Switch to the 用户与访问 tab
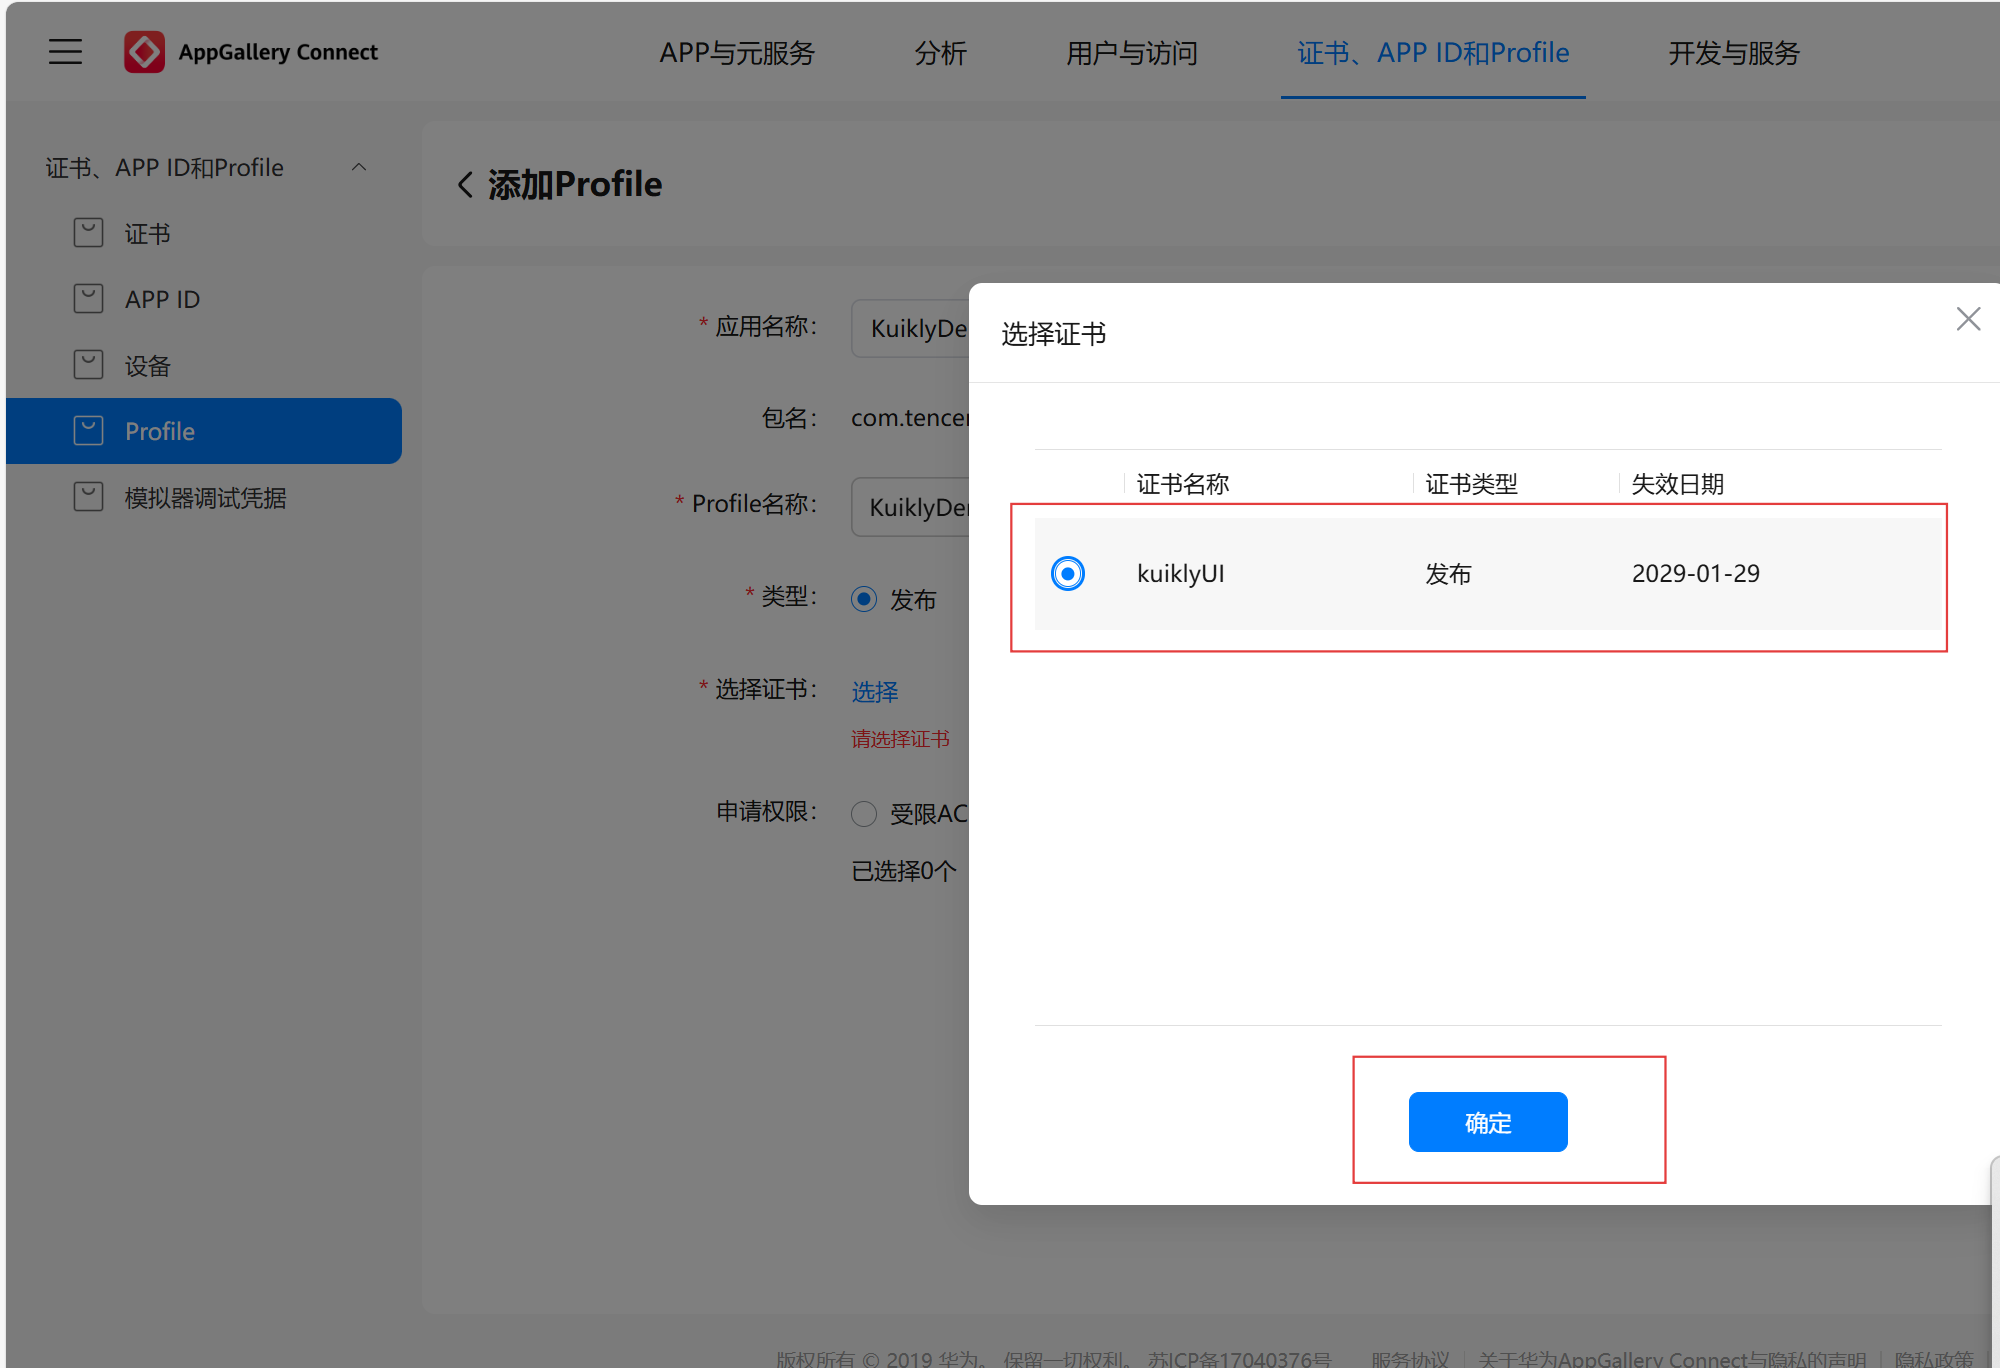Viewport: 2000px width, 1368px height. click(x=1131, y=53)
